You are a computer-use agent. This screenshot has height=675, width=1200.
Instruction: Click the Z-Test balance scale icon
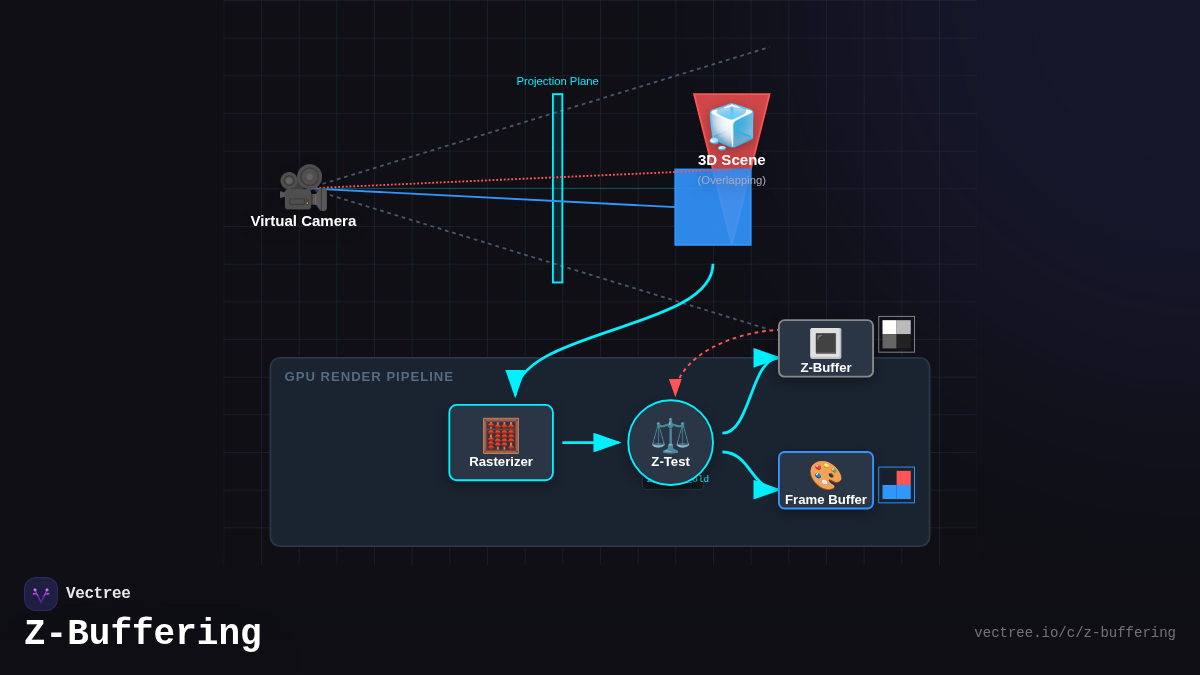[x=670, y=435]
